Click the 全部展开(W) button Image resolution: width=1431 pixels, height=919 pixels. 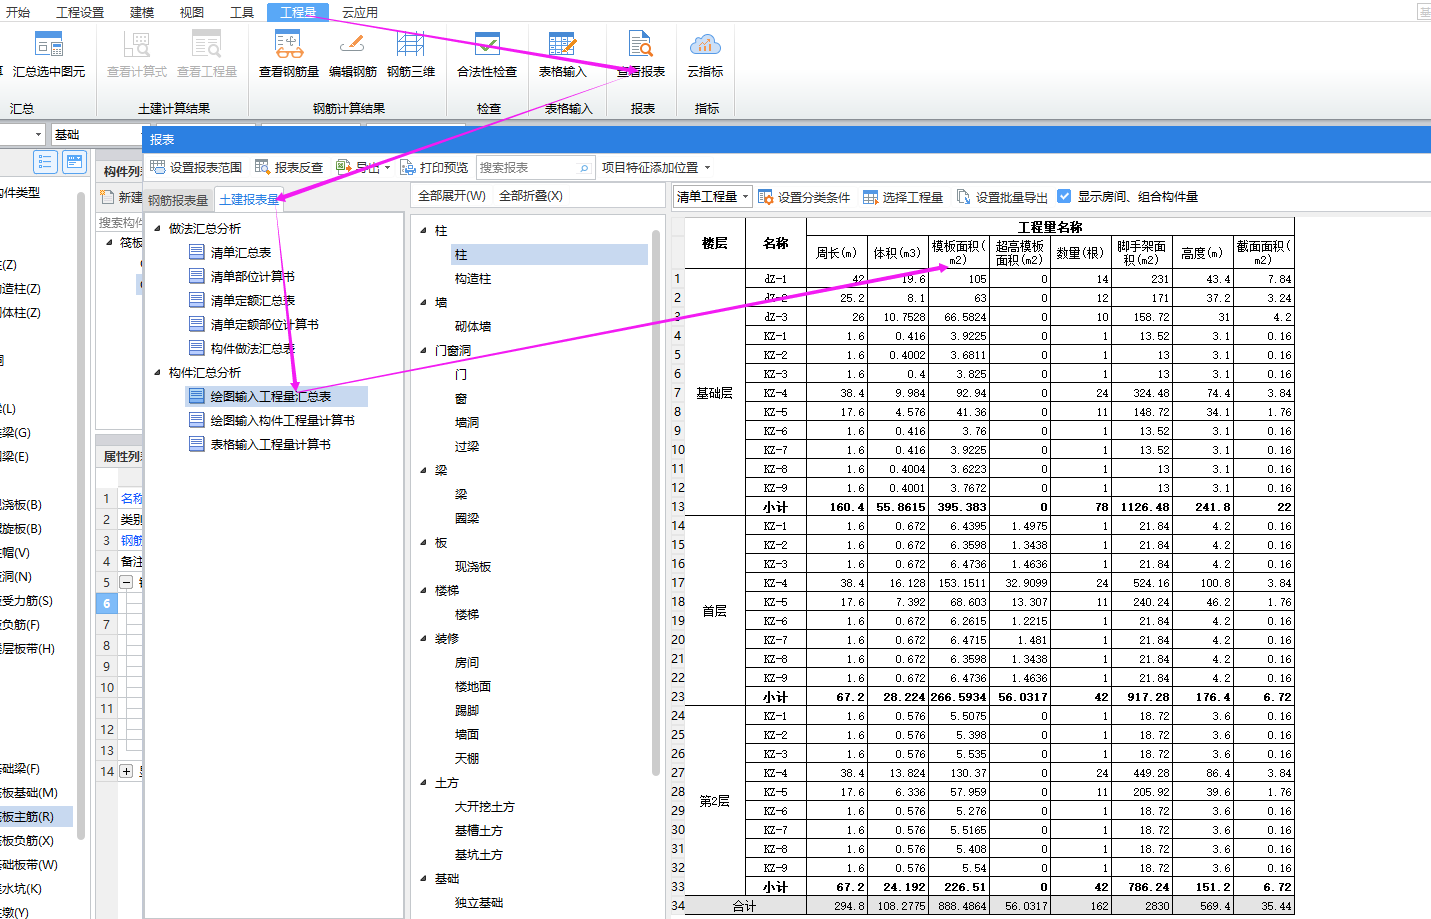[x=452, y=196]
